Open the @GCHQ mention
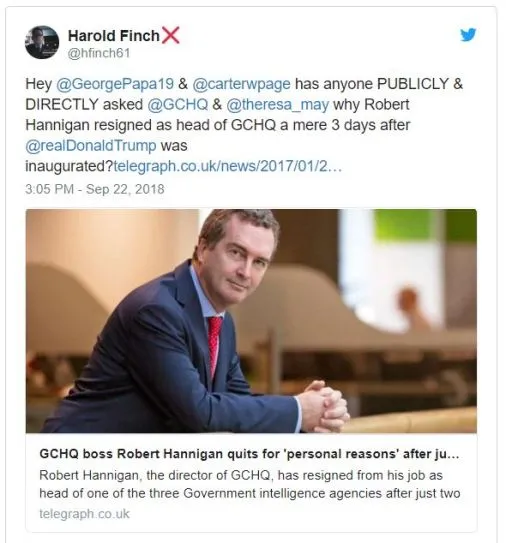This screenshot has width=506, height=543. point(178,104)
